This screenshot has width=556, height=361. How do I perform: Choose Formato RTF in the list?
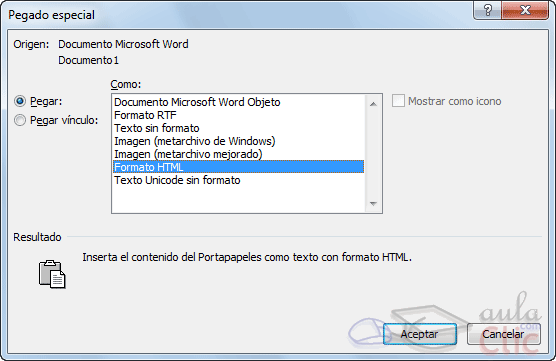pyautogui.click(x=239, y=115)
